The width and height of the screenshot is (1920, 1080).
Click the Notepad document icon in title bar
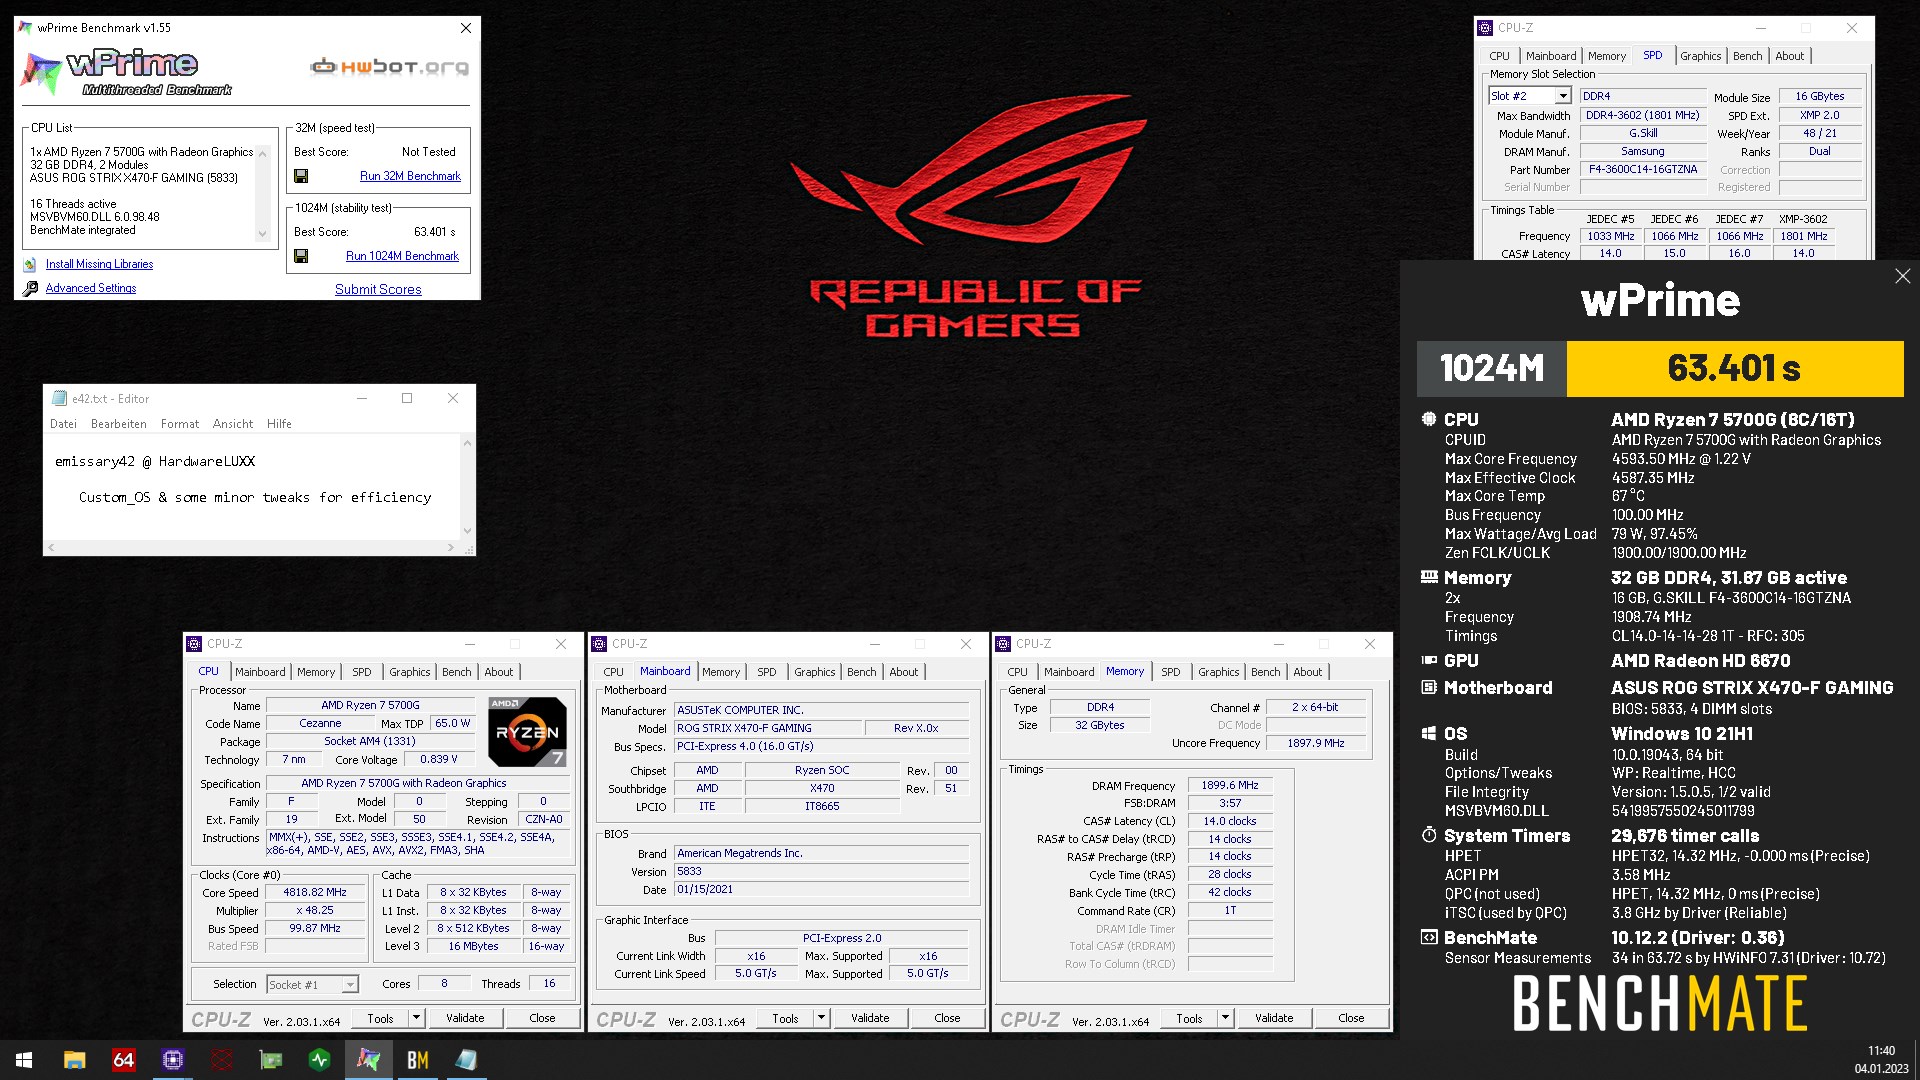pos(59,398)
